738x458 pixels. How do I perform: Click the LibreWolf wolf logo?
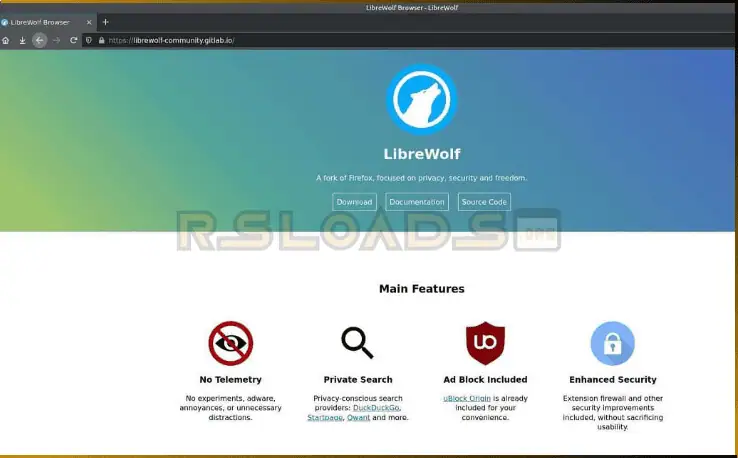pyautogui.click(x=422, y=100)
